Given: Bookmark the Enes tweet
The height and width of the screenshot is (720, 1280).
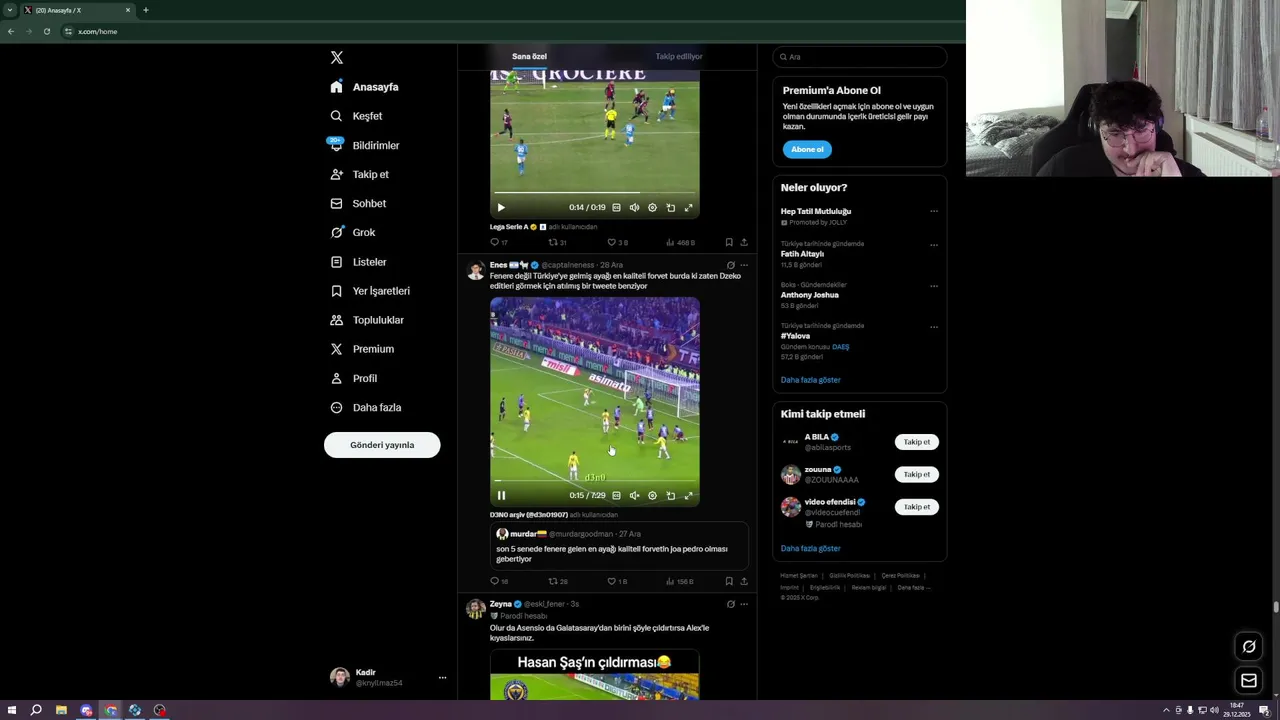Looking at the screenshot, I should [729, 581].
